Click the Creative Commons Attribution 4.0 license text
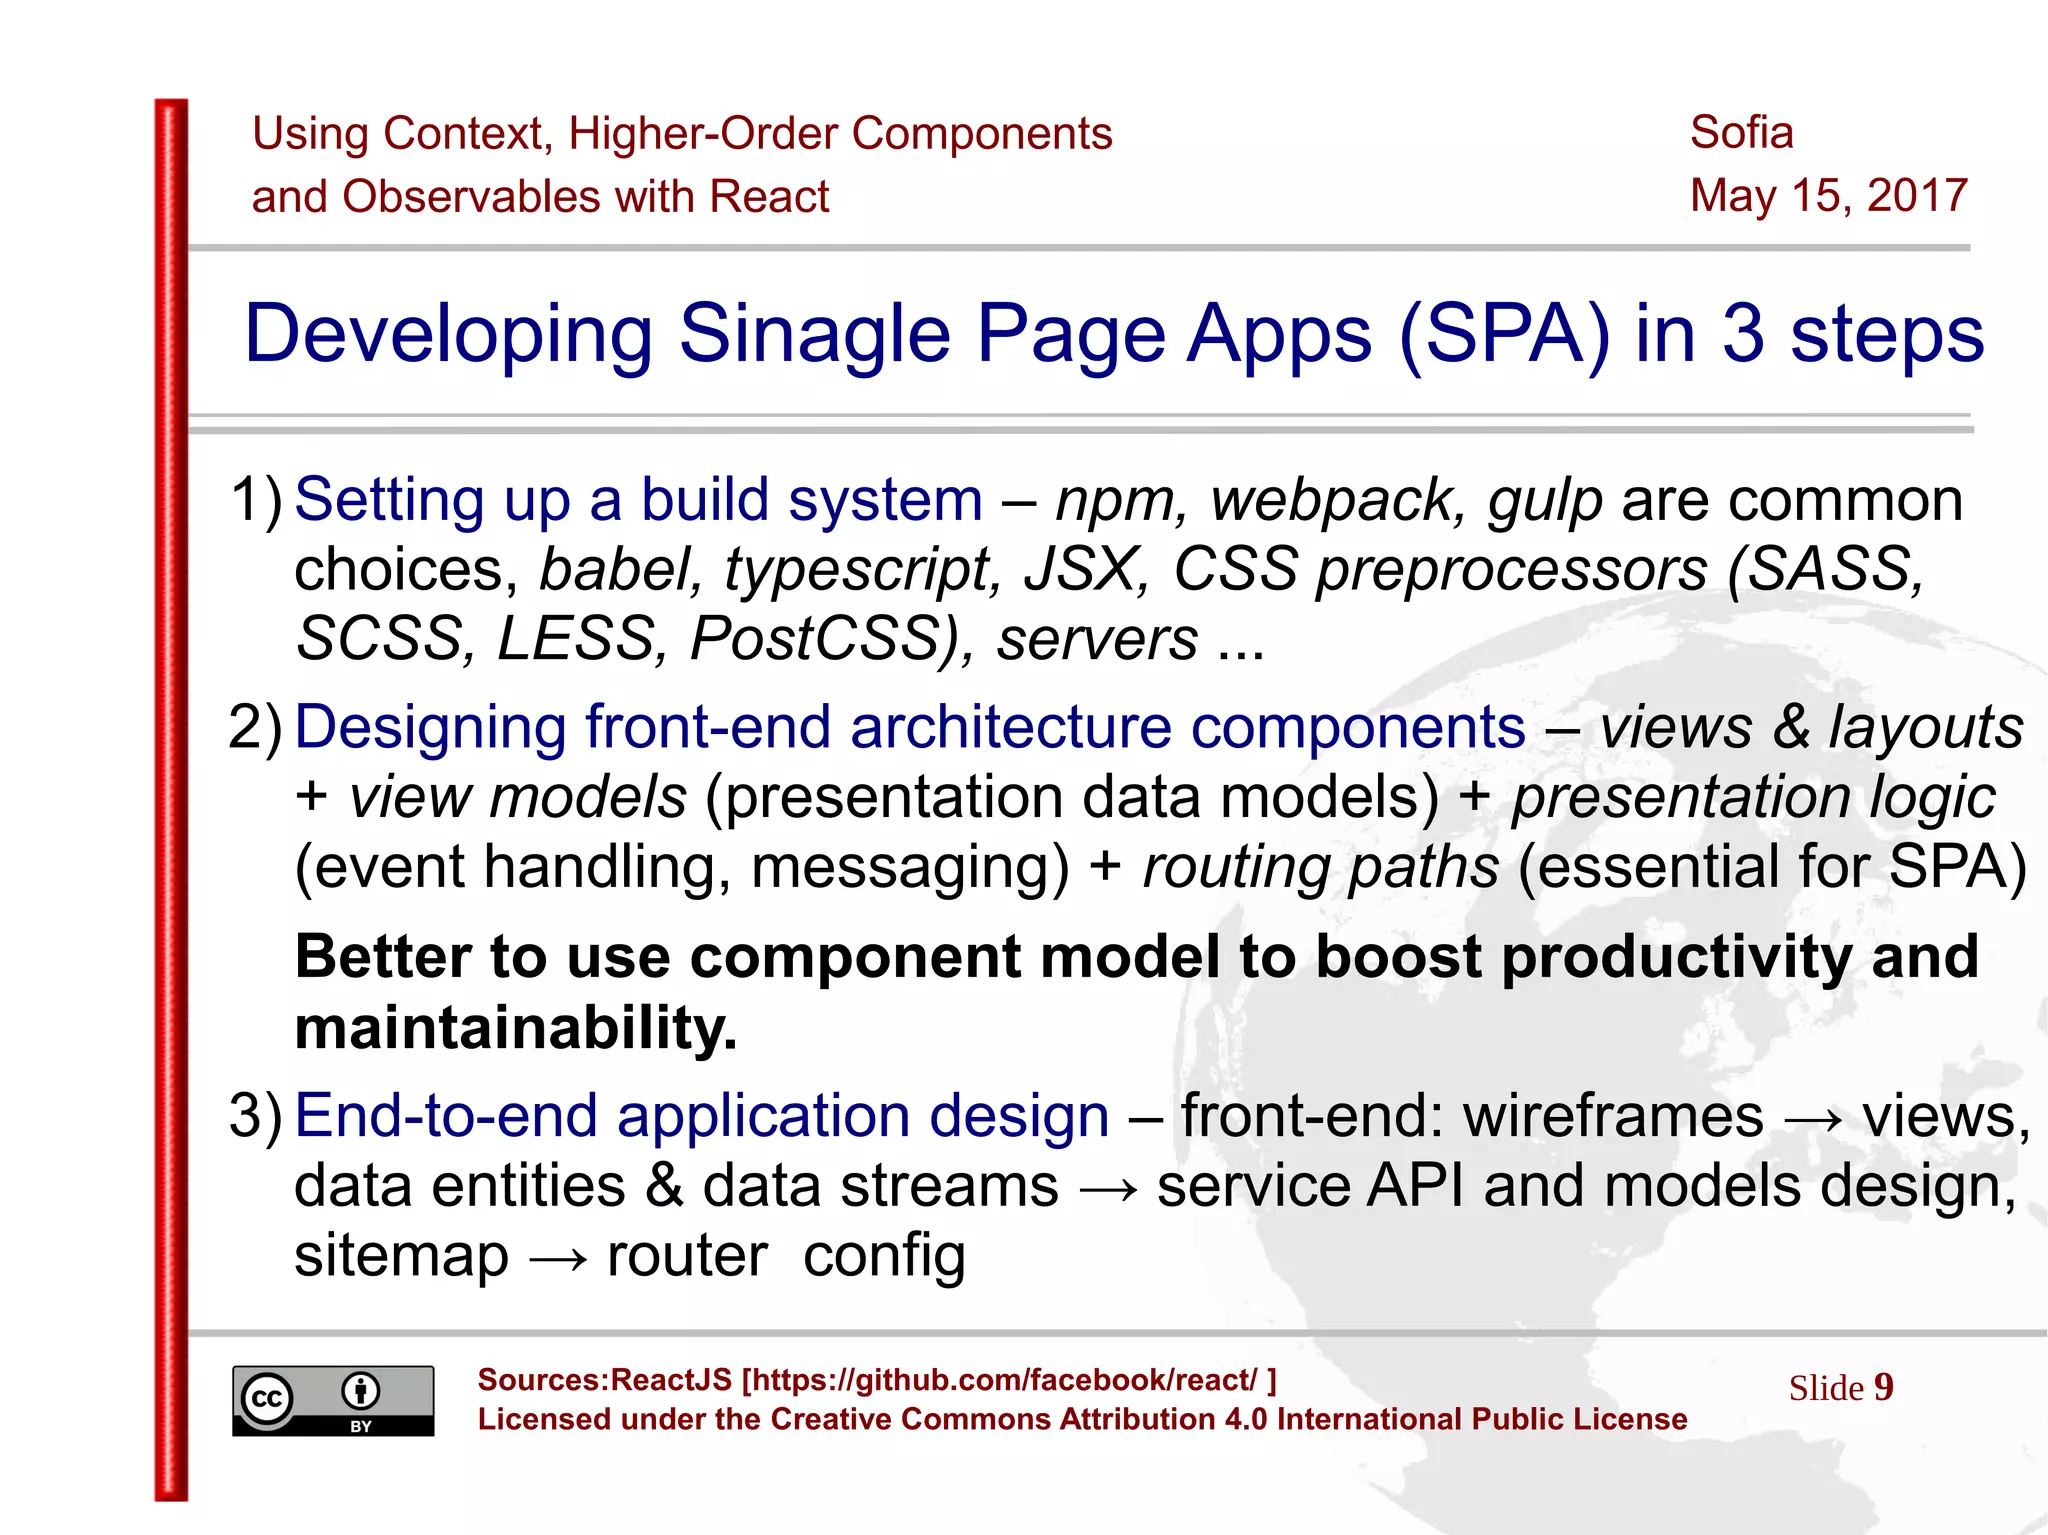 point(1082,1419)
